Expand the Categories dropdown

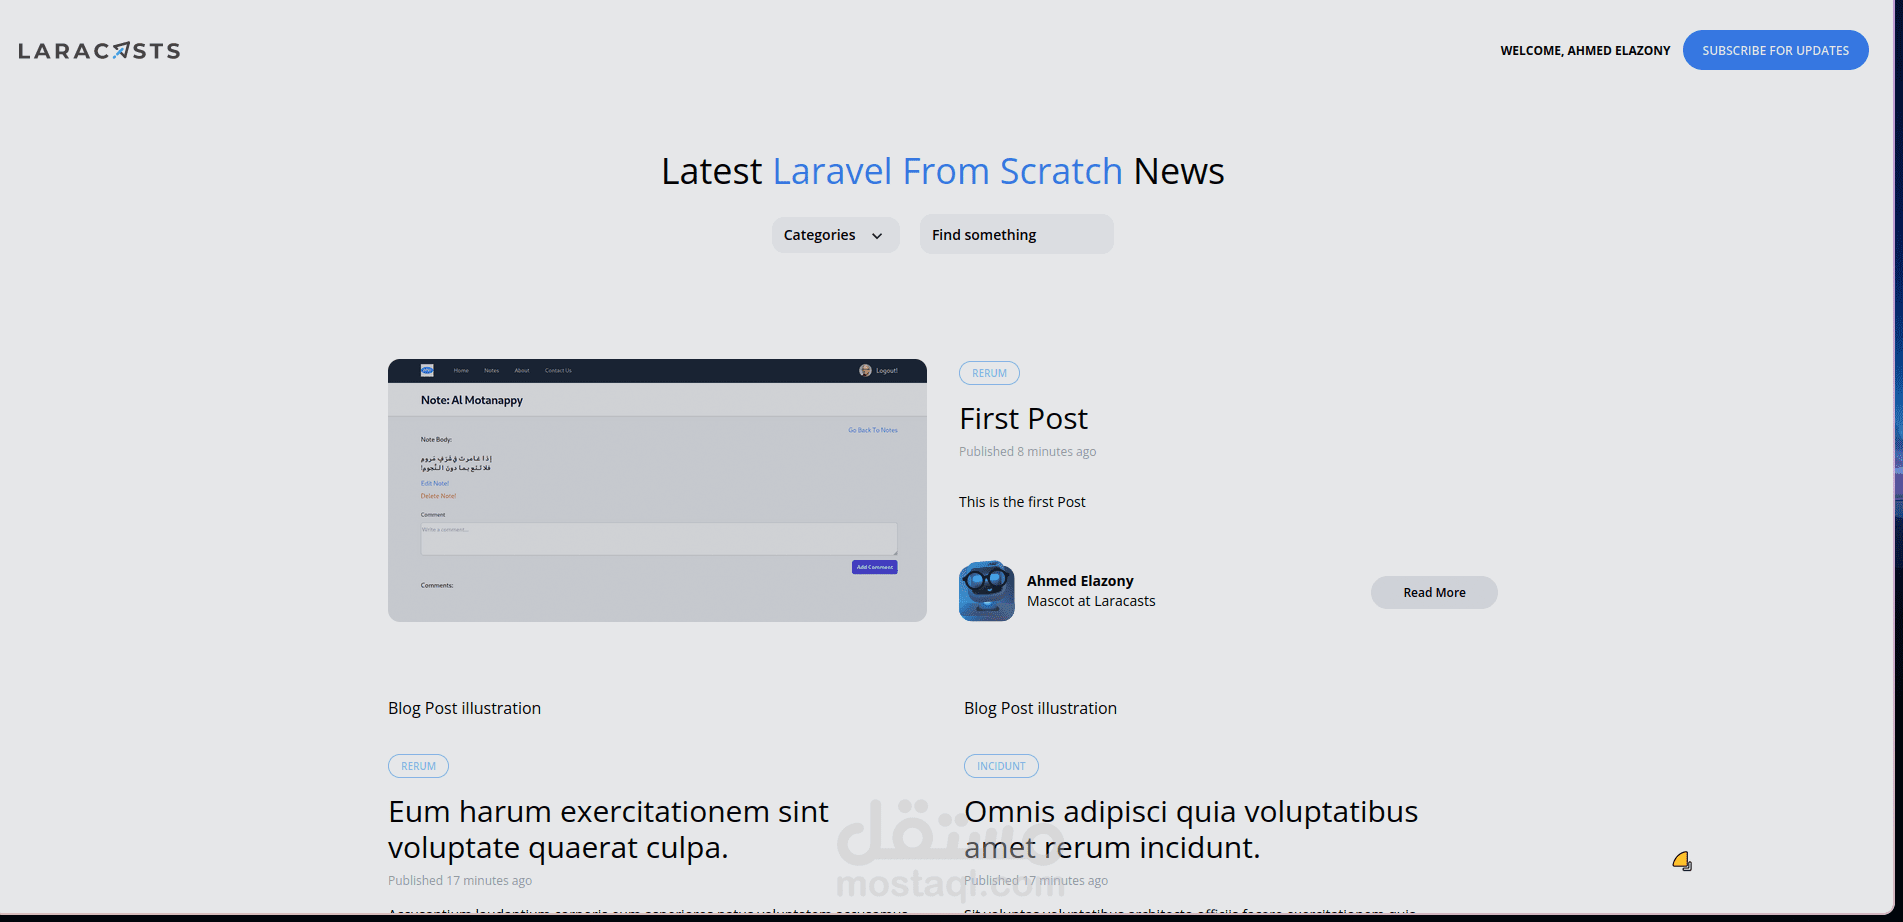[x=835, y=235]
